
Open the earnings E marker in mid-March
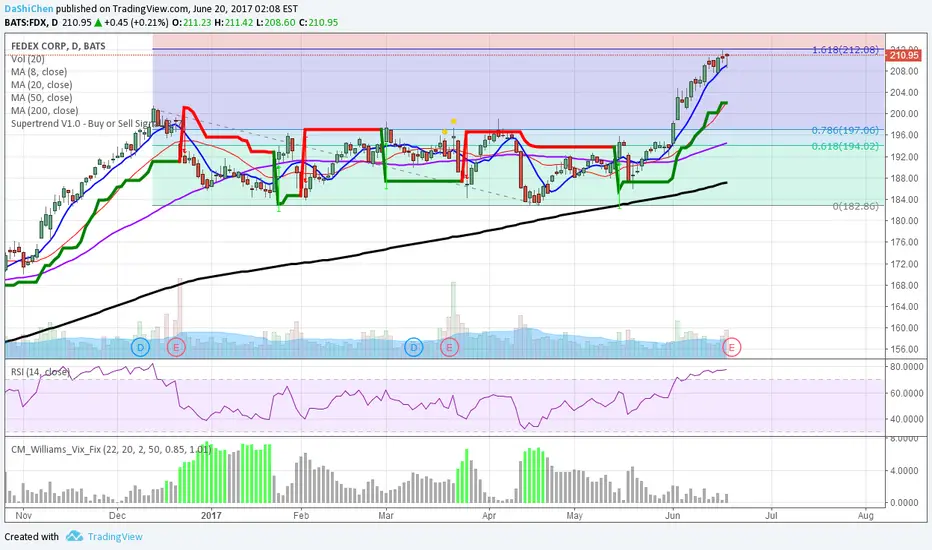click(x=449, y=347)
